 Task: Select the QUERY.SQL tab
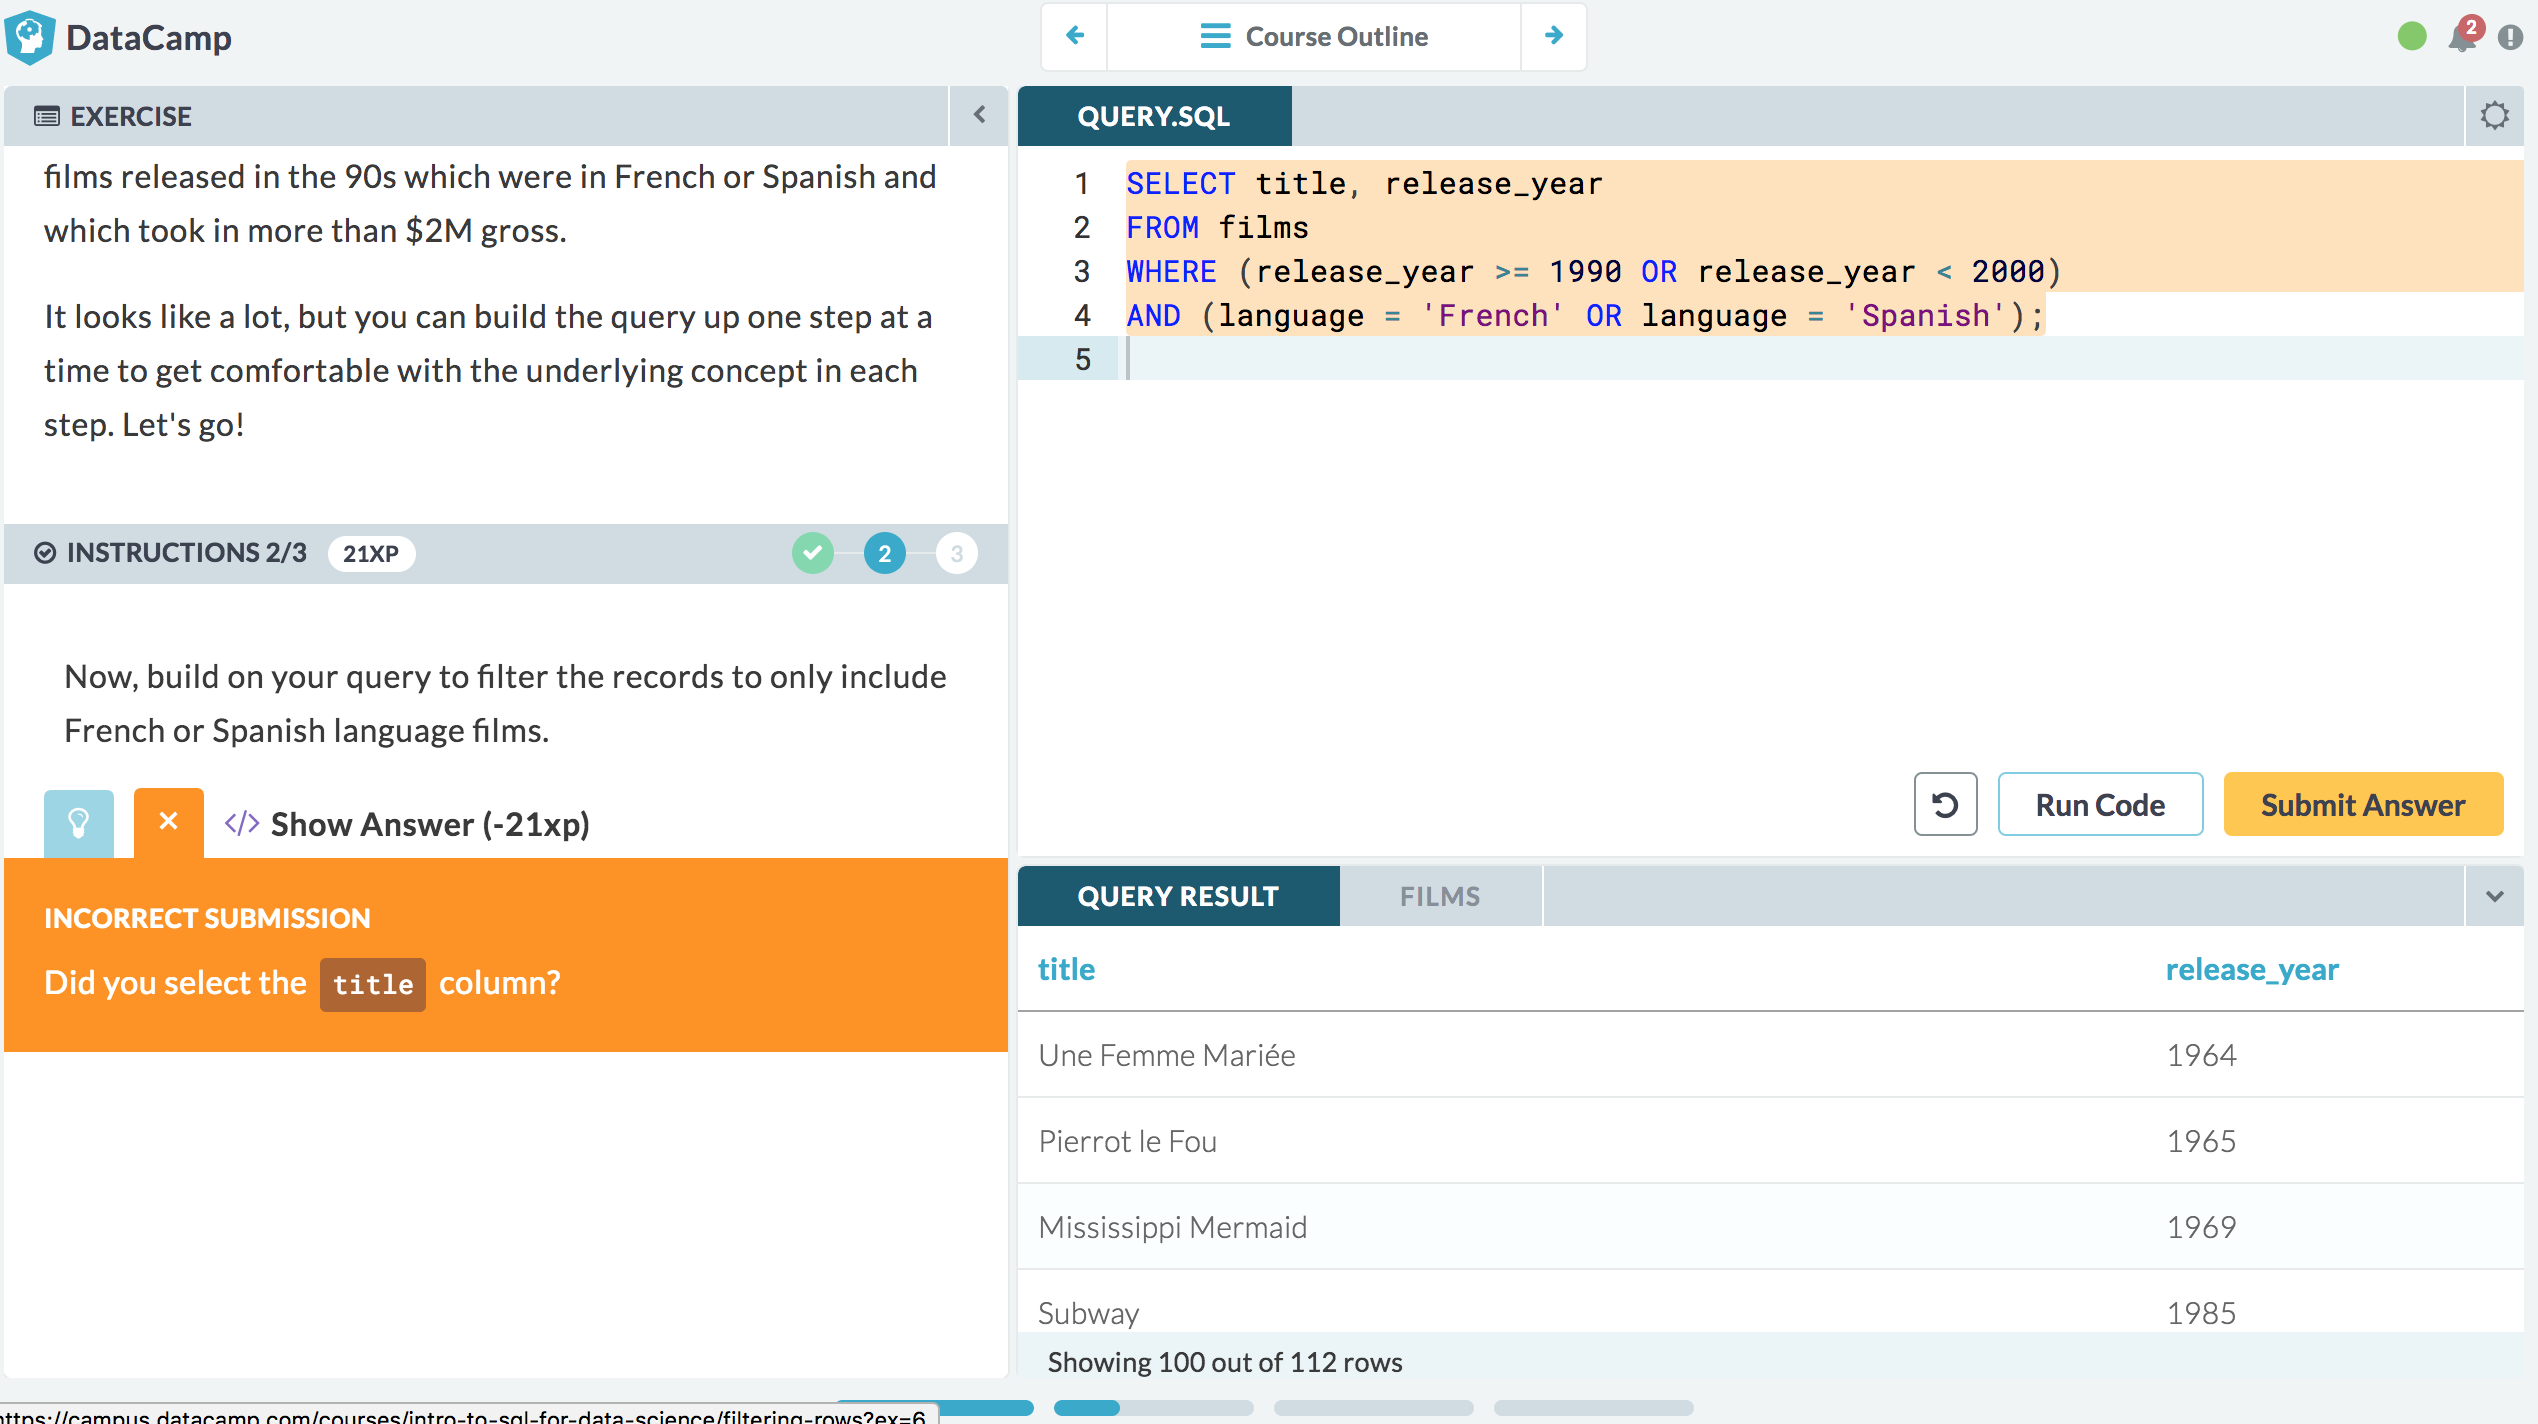coord(1153,116)
